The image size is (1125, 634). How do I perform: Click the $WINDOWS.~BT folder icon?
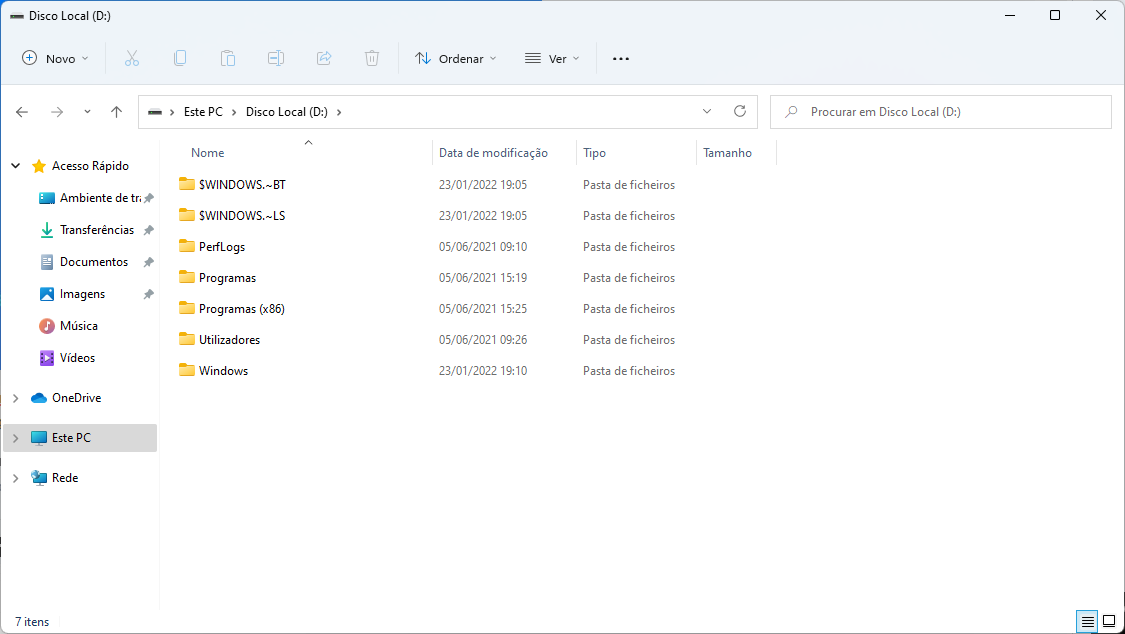pos(187,184)
